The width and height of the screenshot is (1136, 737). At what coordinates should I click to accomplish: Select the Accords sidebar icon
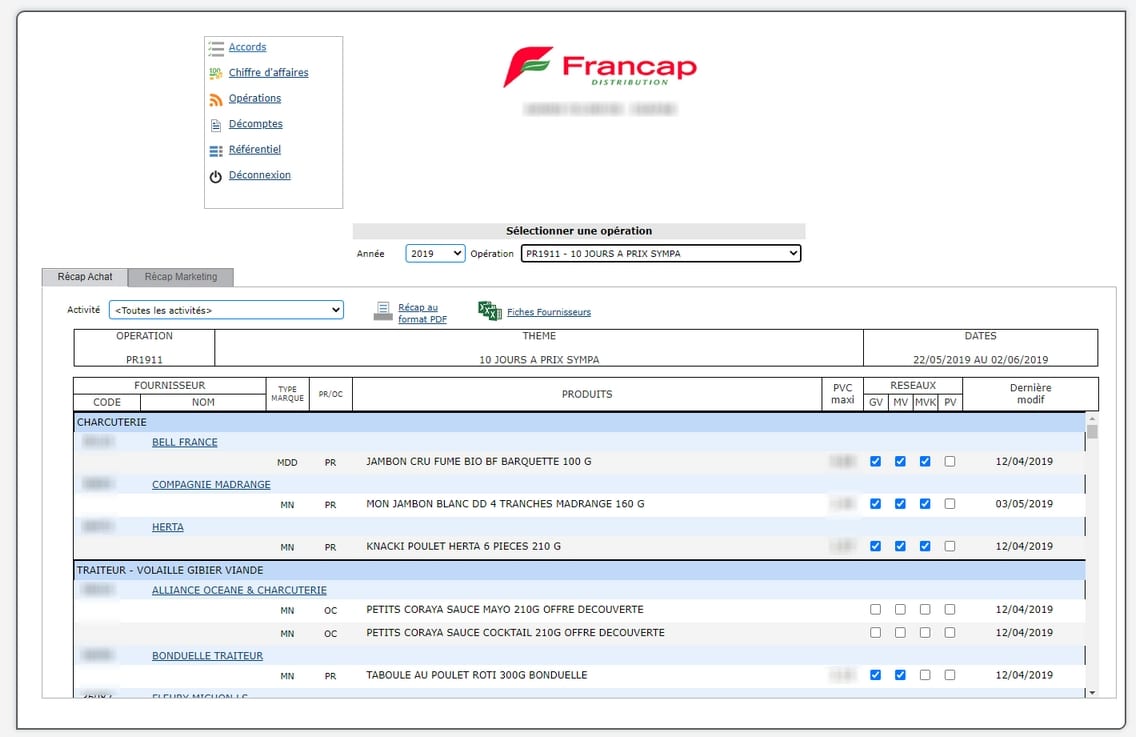point(216,46)
